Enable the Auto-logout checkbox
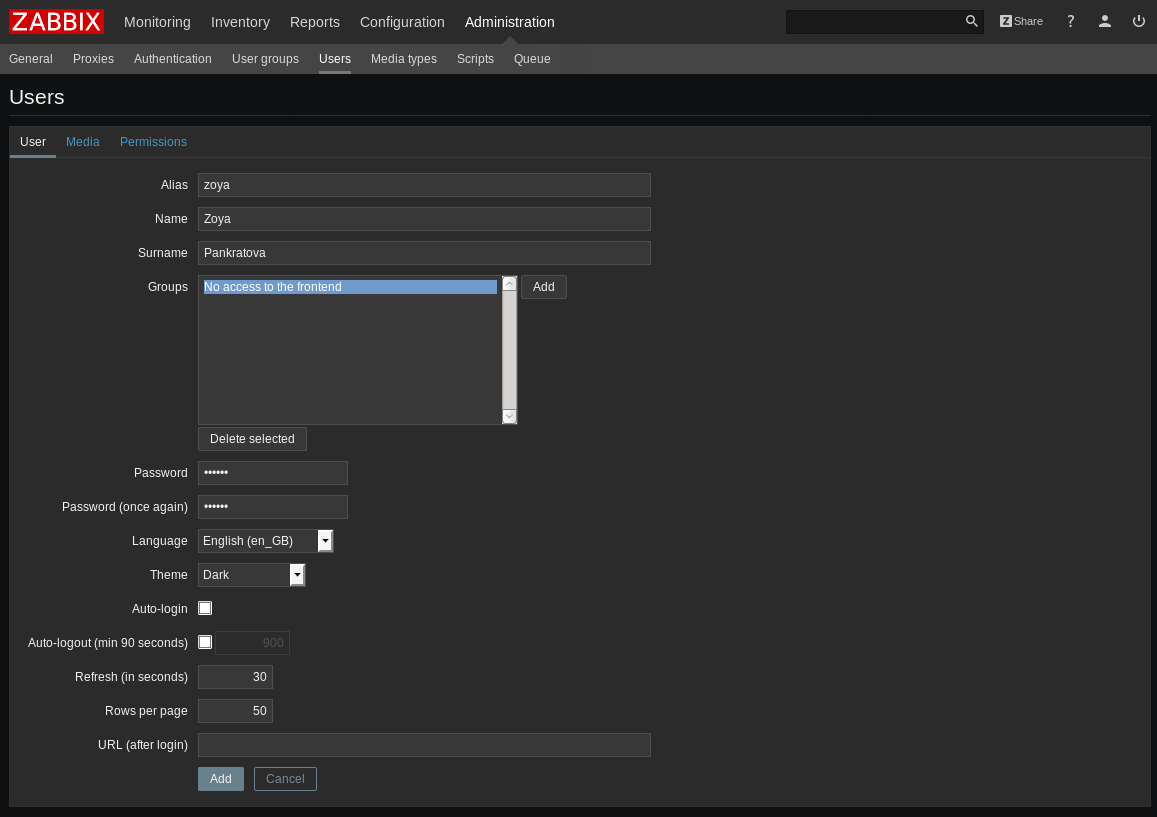The width and height of the screenshot is (1157, 817). (205, 642)
